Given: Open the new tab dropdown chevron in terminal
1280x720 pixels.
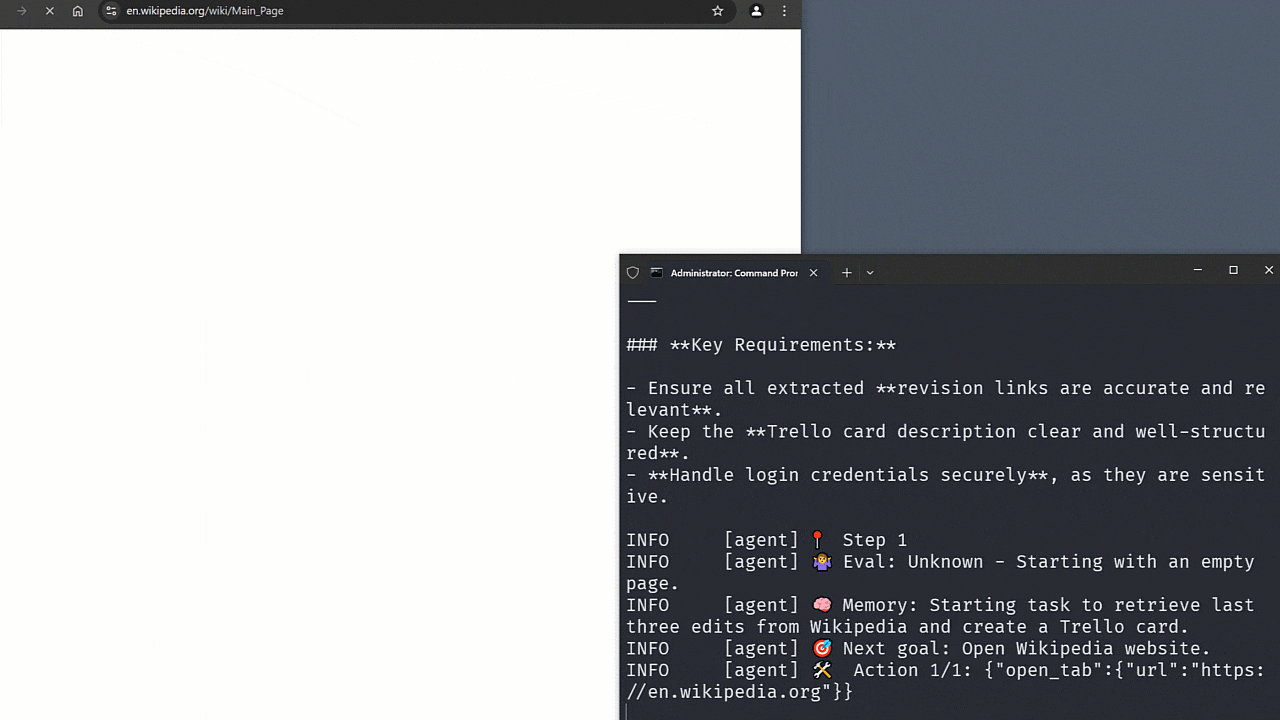Looking at the screenshot, I should click(870, 272).
